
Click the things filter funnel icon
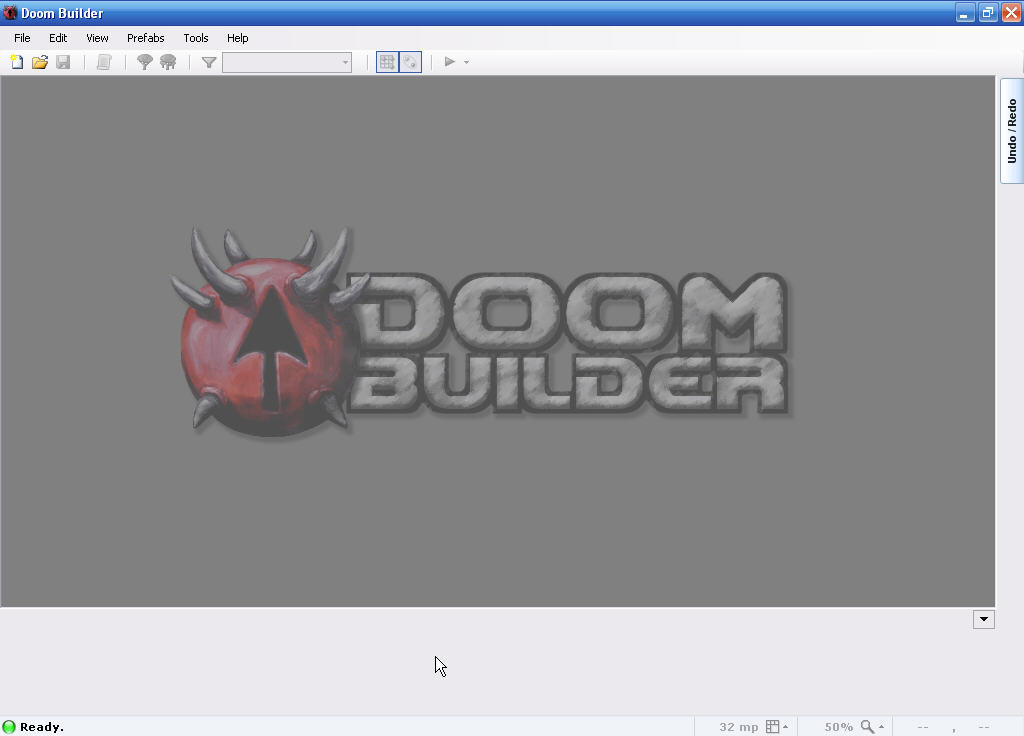(209, 62)
